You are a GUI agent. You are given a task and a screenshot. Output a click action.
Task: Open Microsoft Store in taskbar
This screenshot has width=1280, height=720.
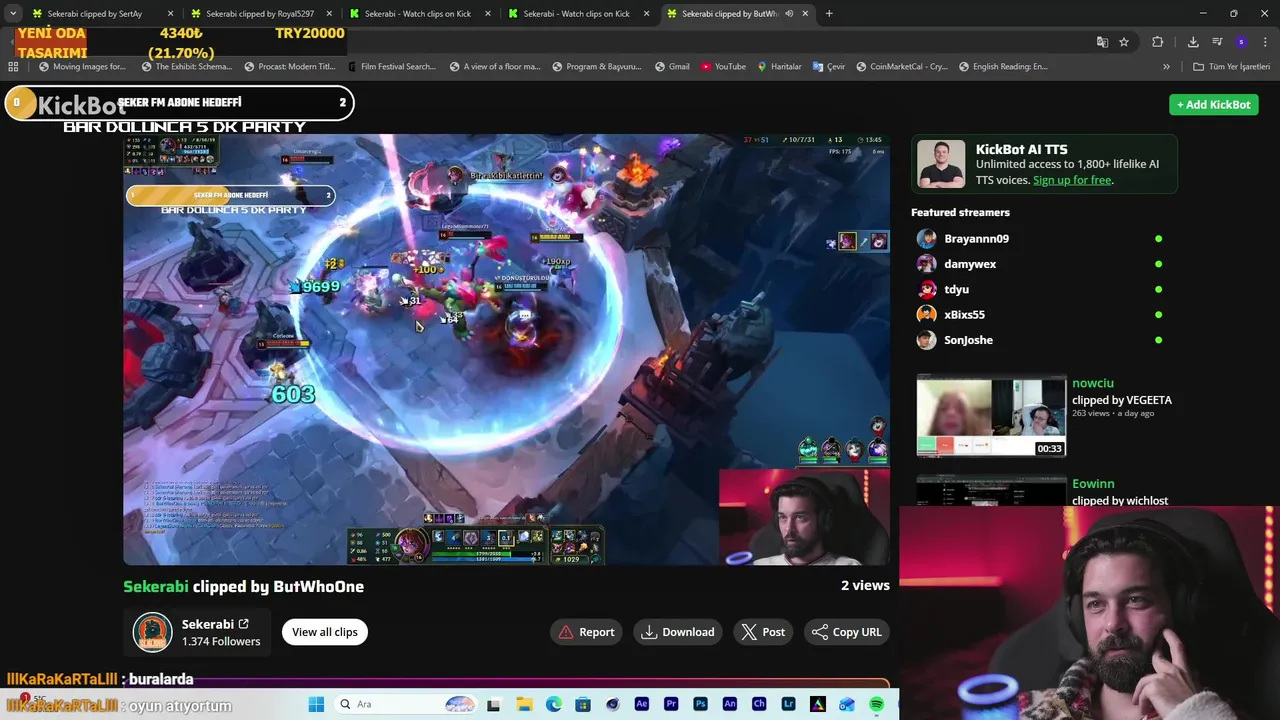click(x=583, y=704)
